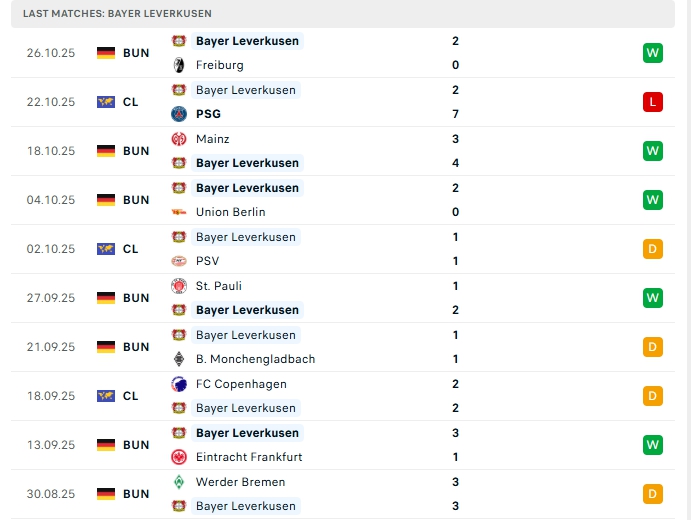Select the 18.09.25 FC Copenhagen match date

(x=51, y=396)
